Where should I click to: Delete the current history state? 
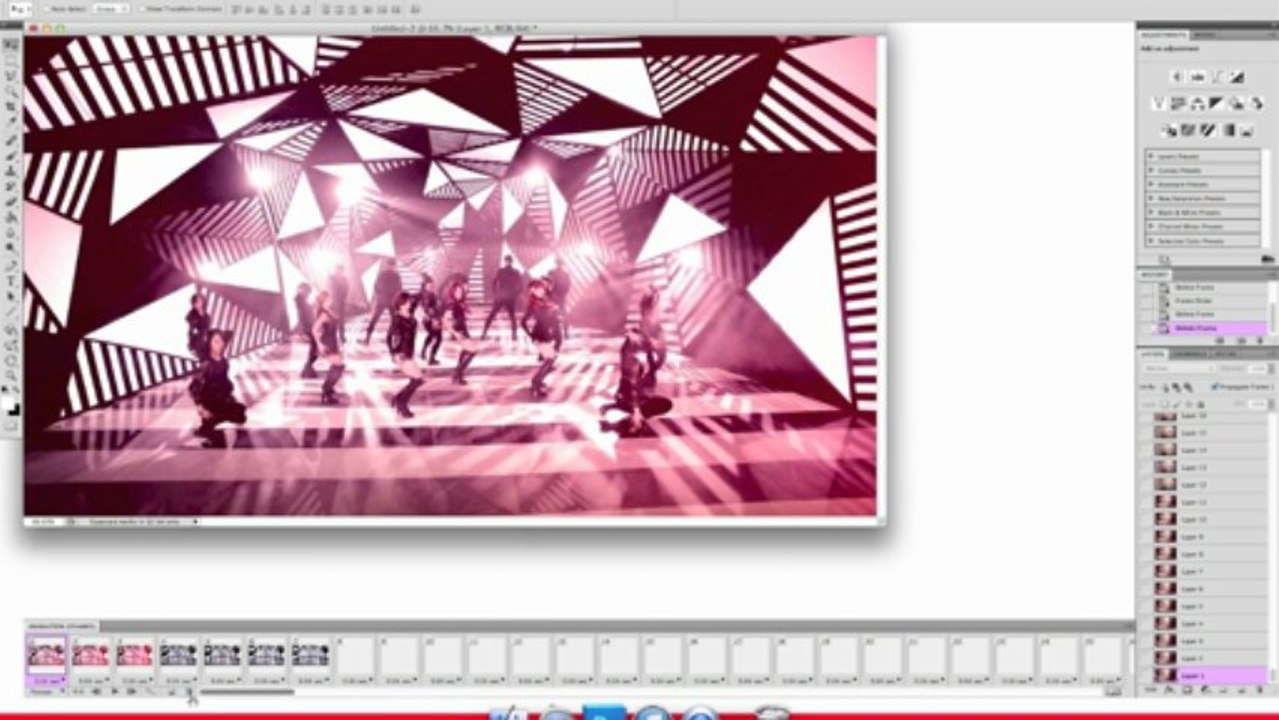coord(1260,341)
